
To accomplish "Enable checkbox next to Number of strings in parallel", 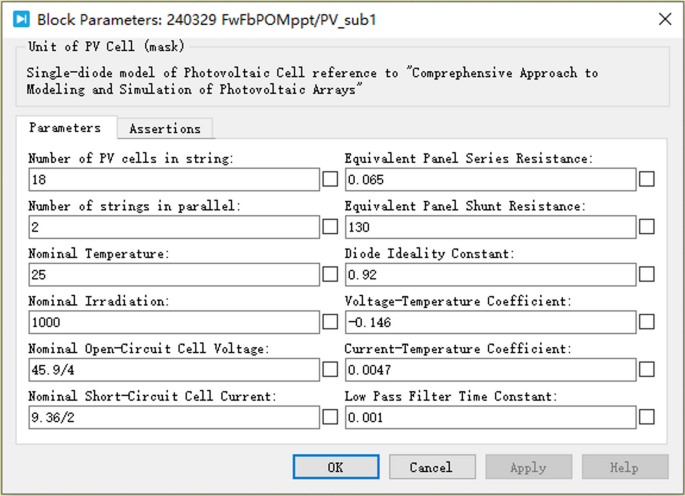I will click(331, 227).
